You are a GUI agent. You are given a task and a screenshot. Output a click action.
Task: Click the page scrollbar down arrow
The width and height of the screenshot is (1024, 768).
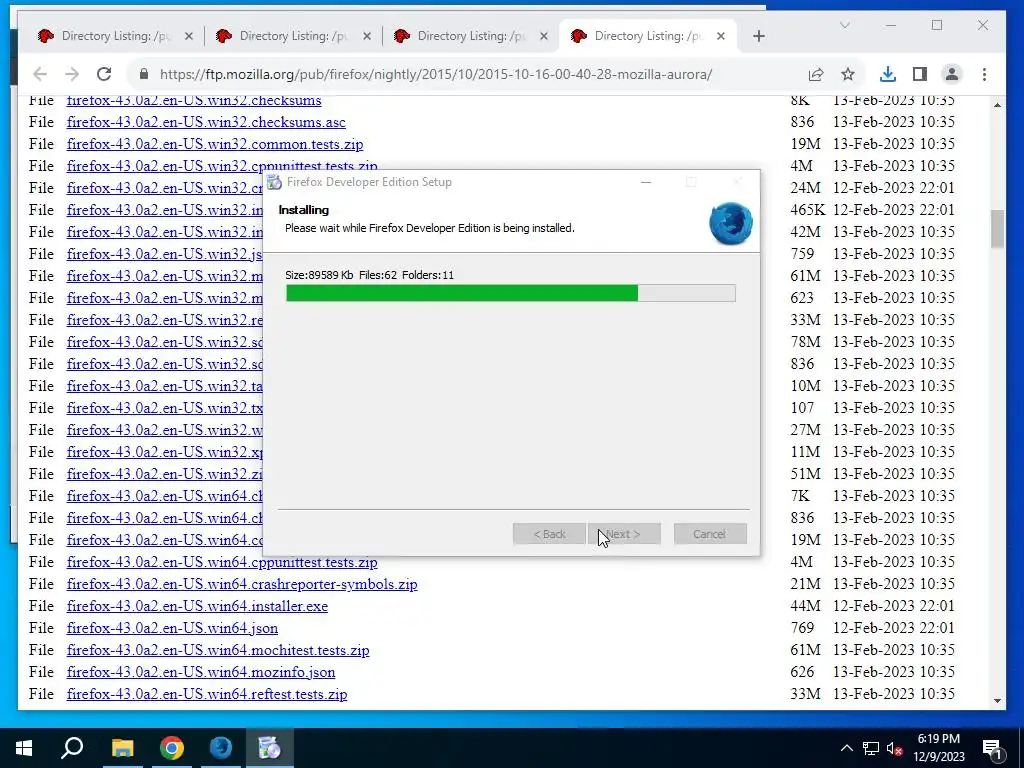[x=997, y=701]
